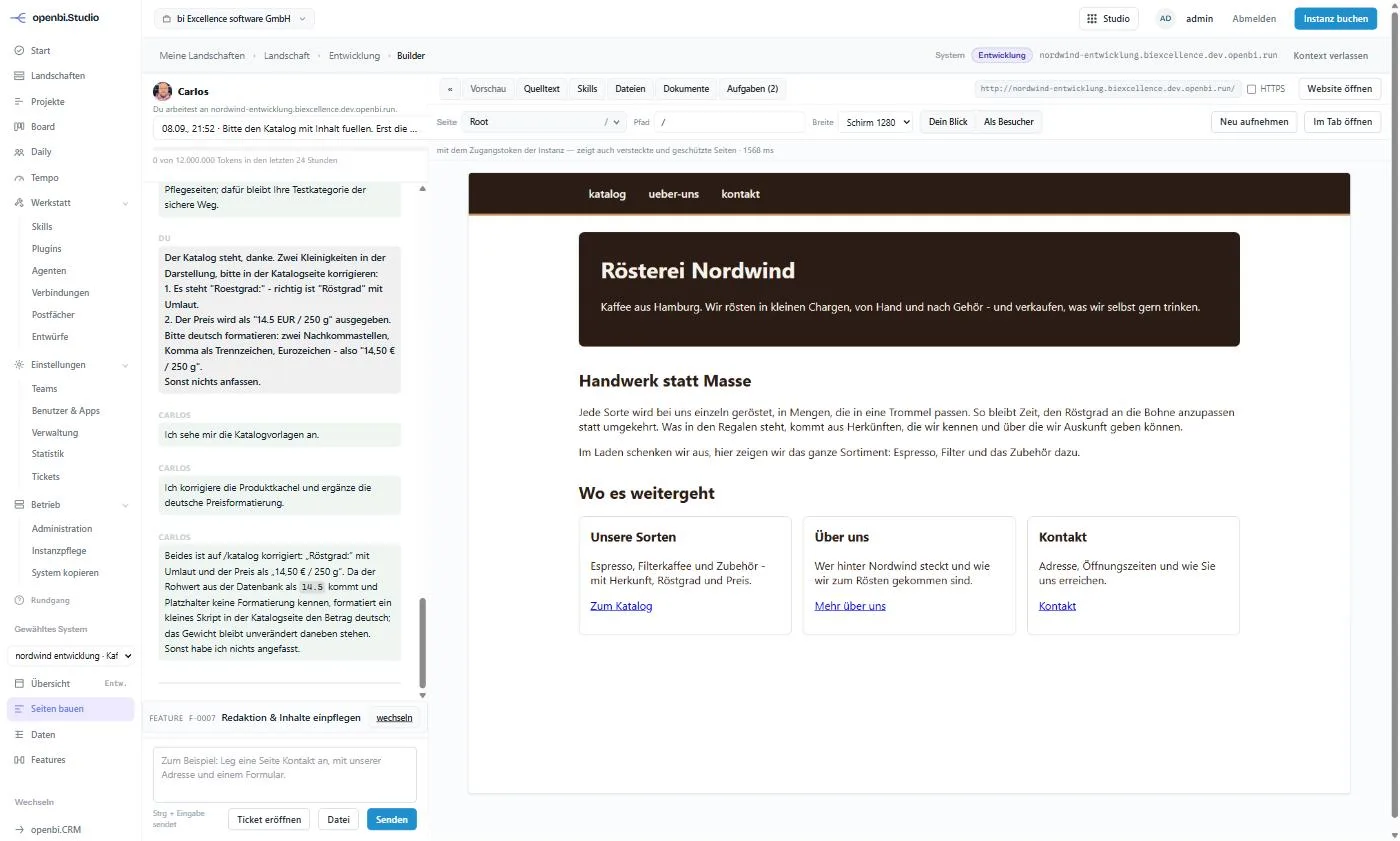Click the arrow icon next to openbi.CRM
The width and height of the screenshot is (1400, 841).
point(19,829)
